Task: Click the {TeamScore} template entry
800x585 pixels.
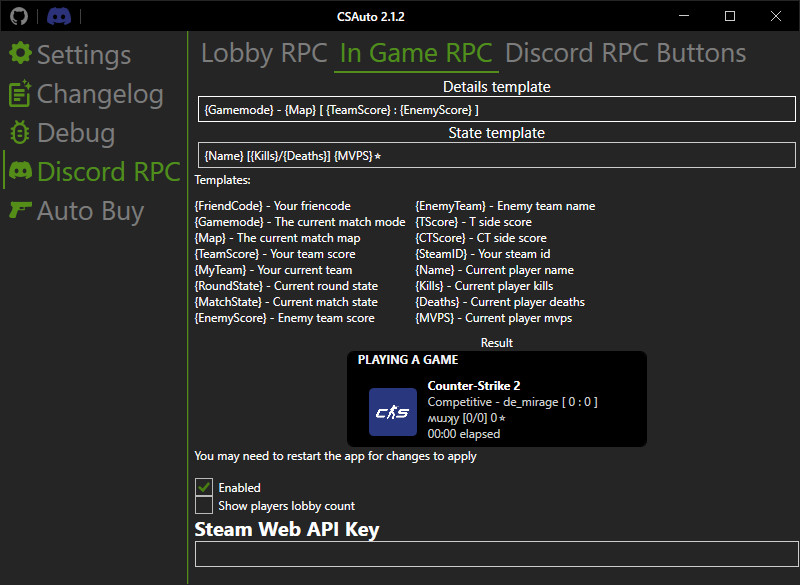Action: (275, 253)
